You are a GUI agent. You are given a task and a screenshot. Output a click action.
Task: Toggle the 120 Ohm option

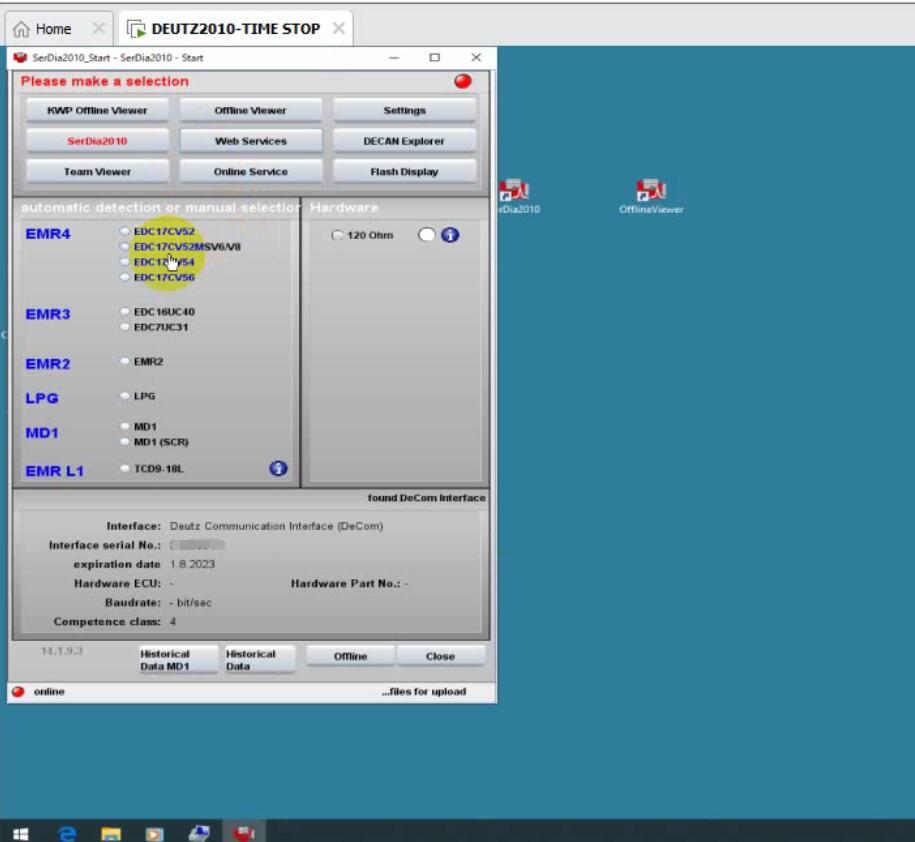point(337,235)
